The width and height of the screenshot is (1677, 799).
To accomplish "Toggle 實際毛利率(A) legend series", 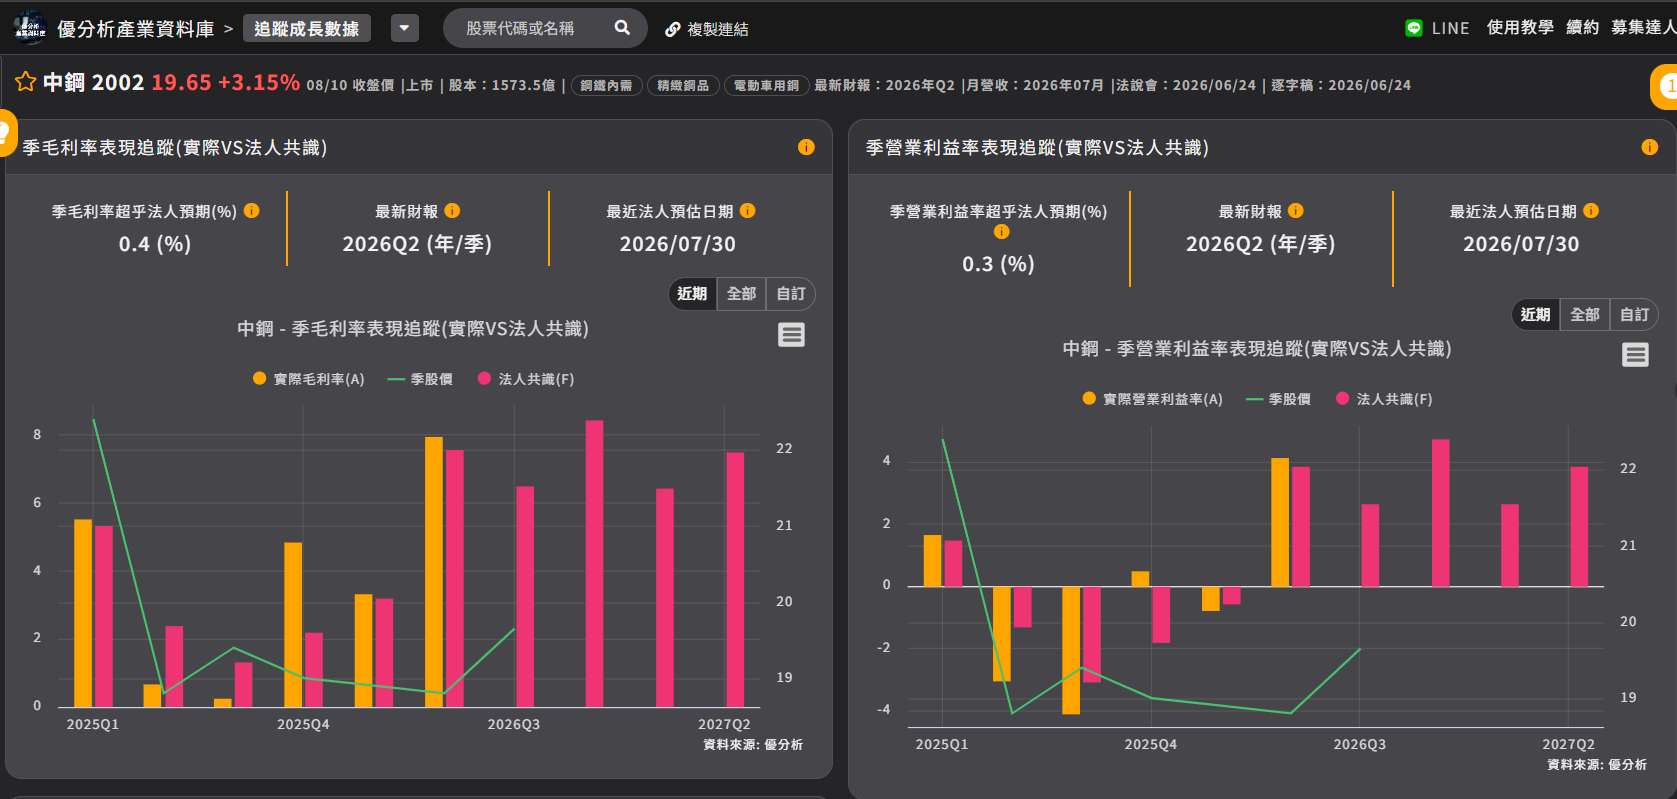I will tap(309, 379).
